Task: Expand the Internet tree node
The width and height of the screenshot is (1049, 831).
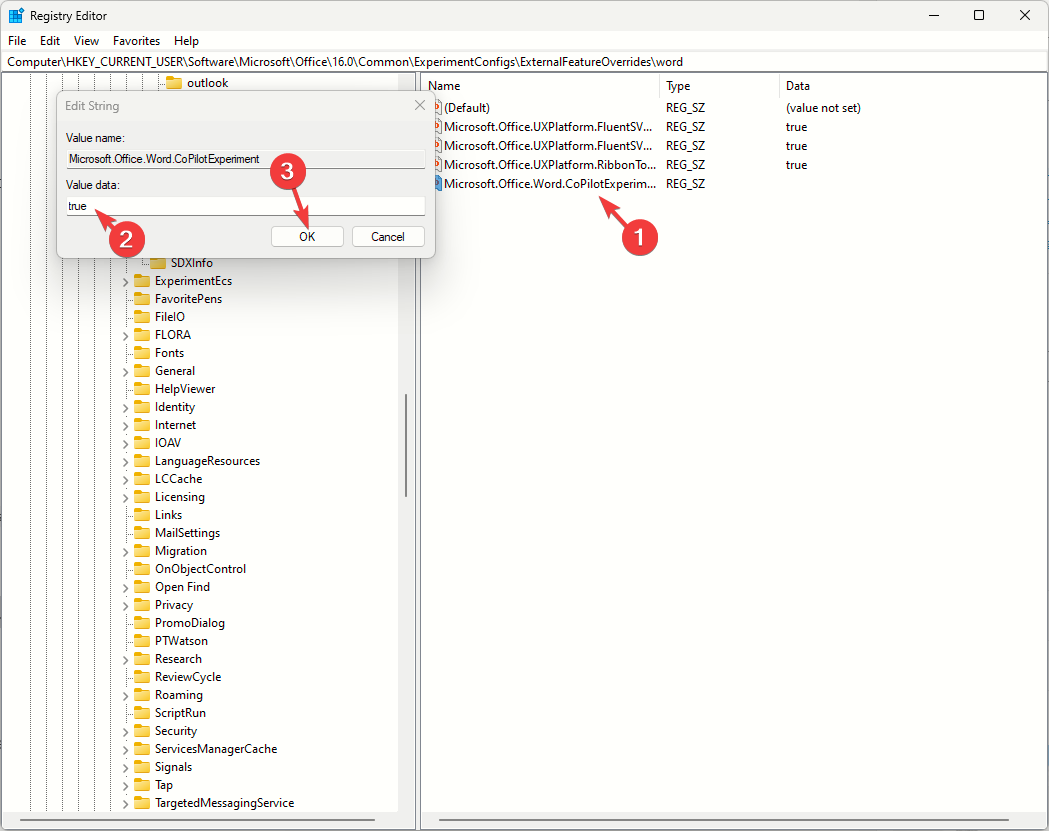Action: pyautogui.click(x=125, y=426)
